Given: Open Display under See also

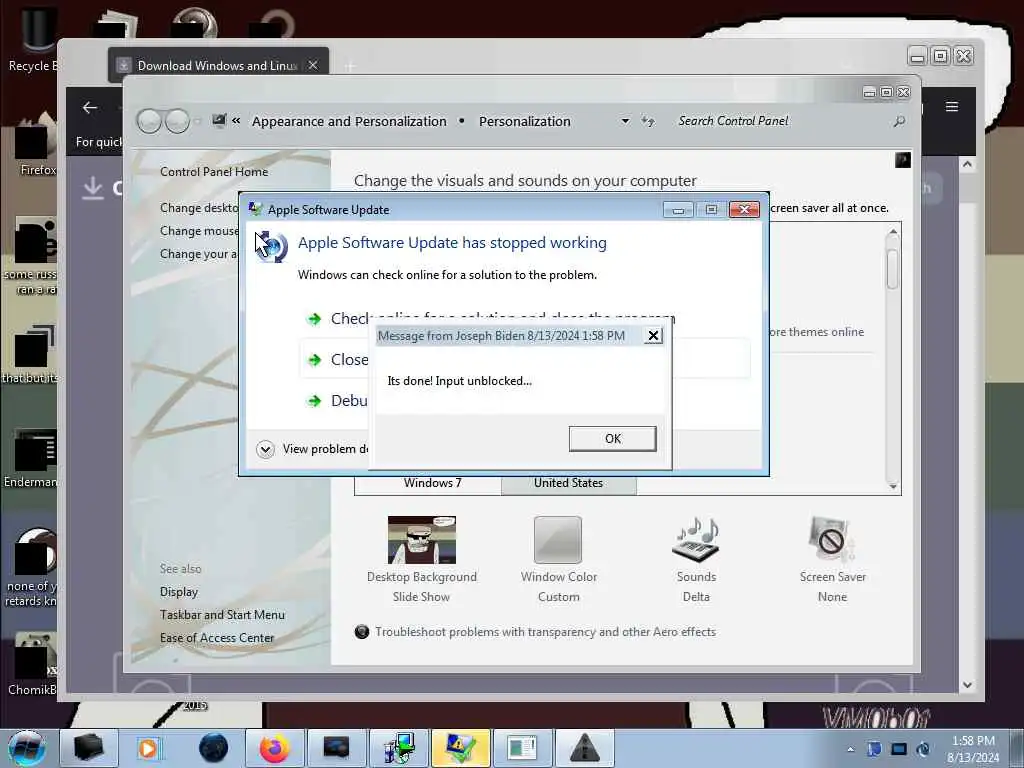Looking at the screenshot, I should [179, 592].
